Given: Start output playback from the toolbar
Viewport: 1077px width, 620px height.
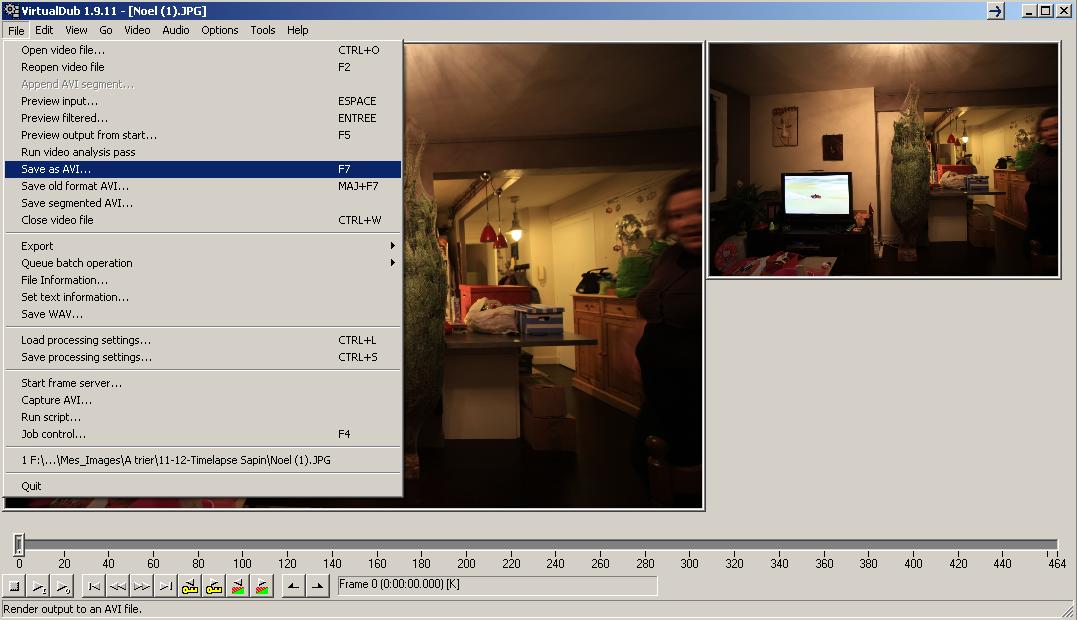Looking at the screenshot, I should coord(63,586).
